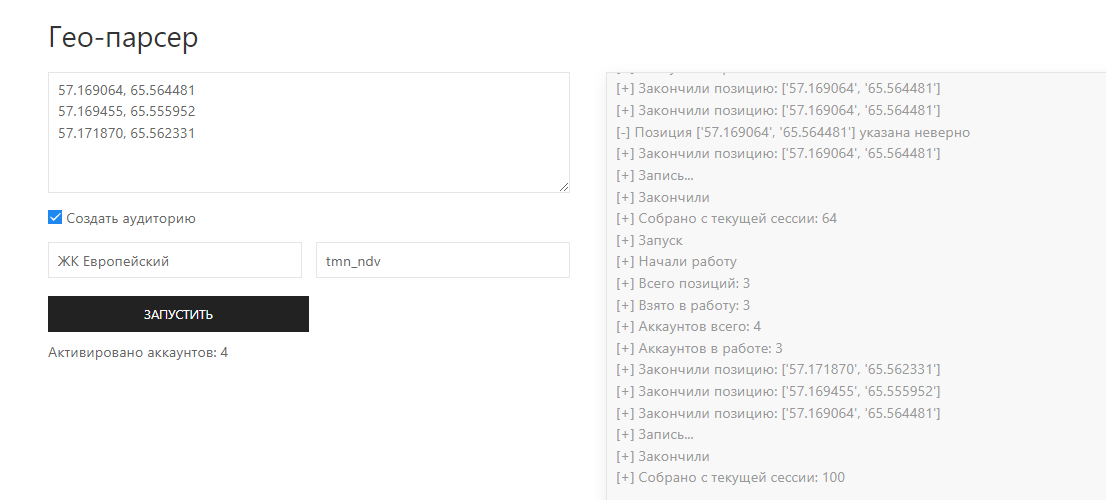
Task: Click the 'Активировано аккаунтов: 4' status text
Action: (x=138, y=352)
